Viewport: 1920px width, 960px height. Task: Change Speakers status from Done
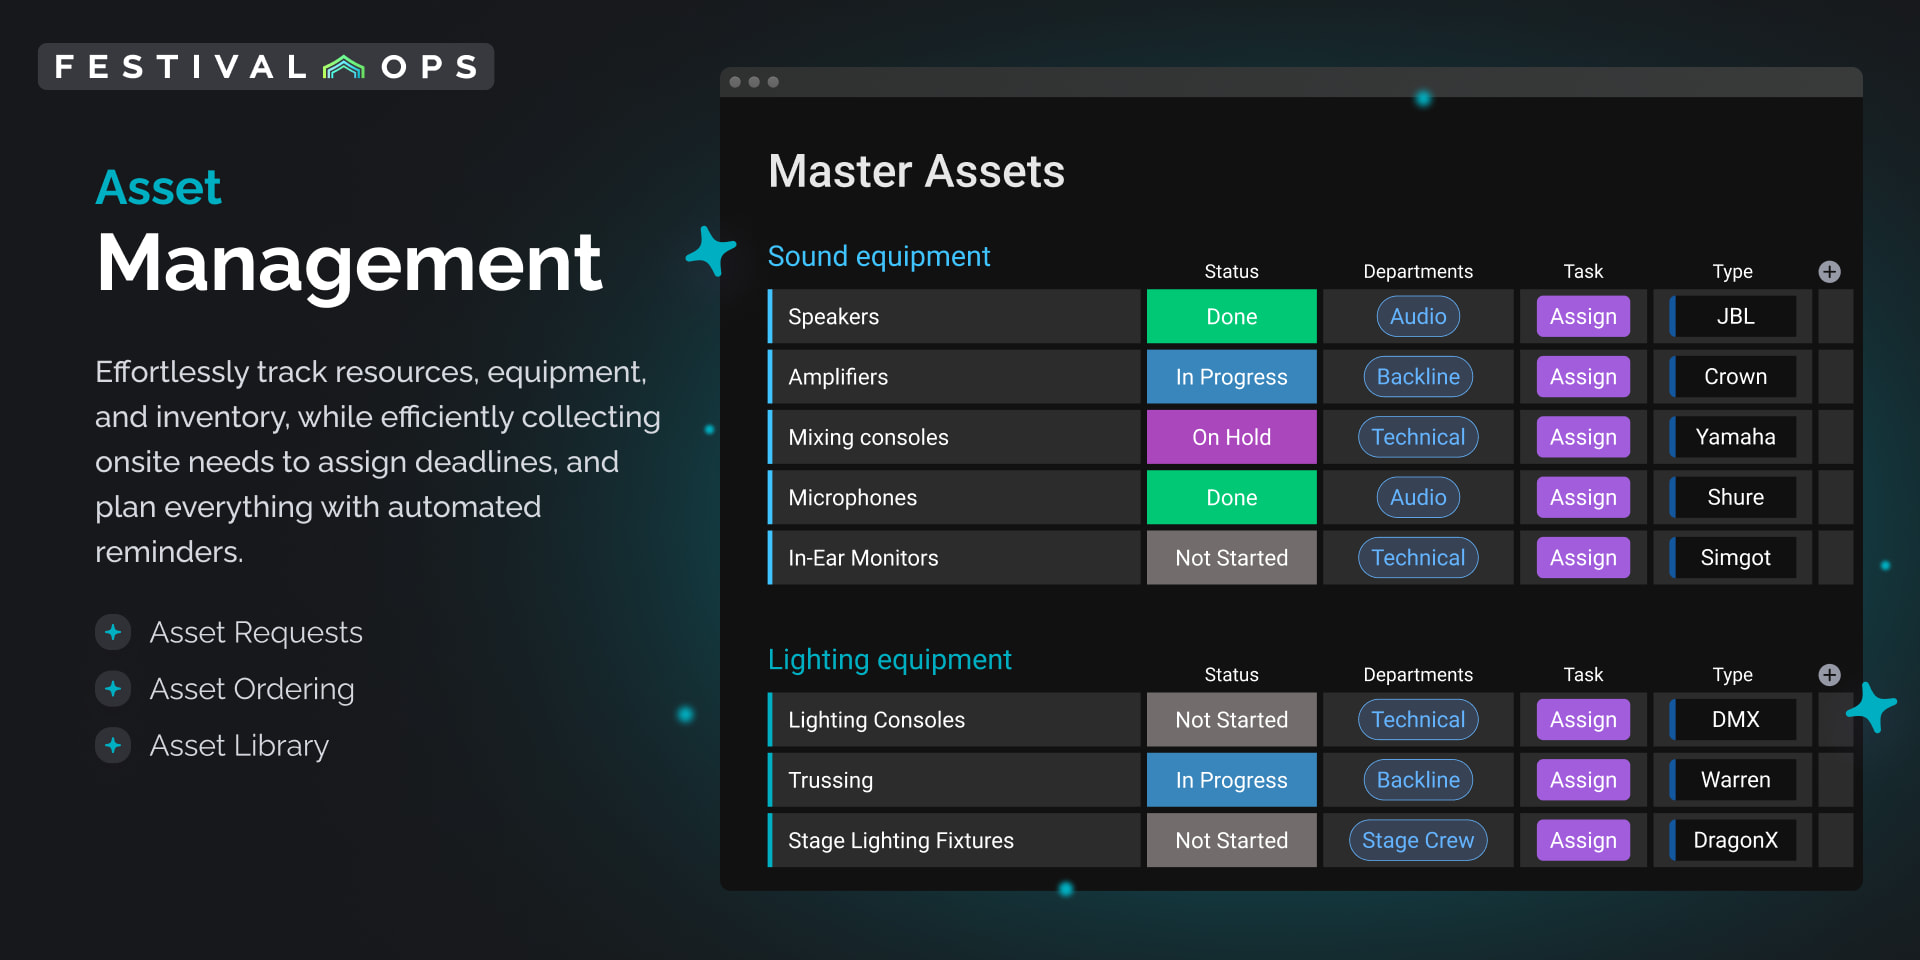tap(1231, 316)
